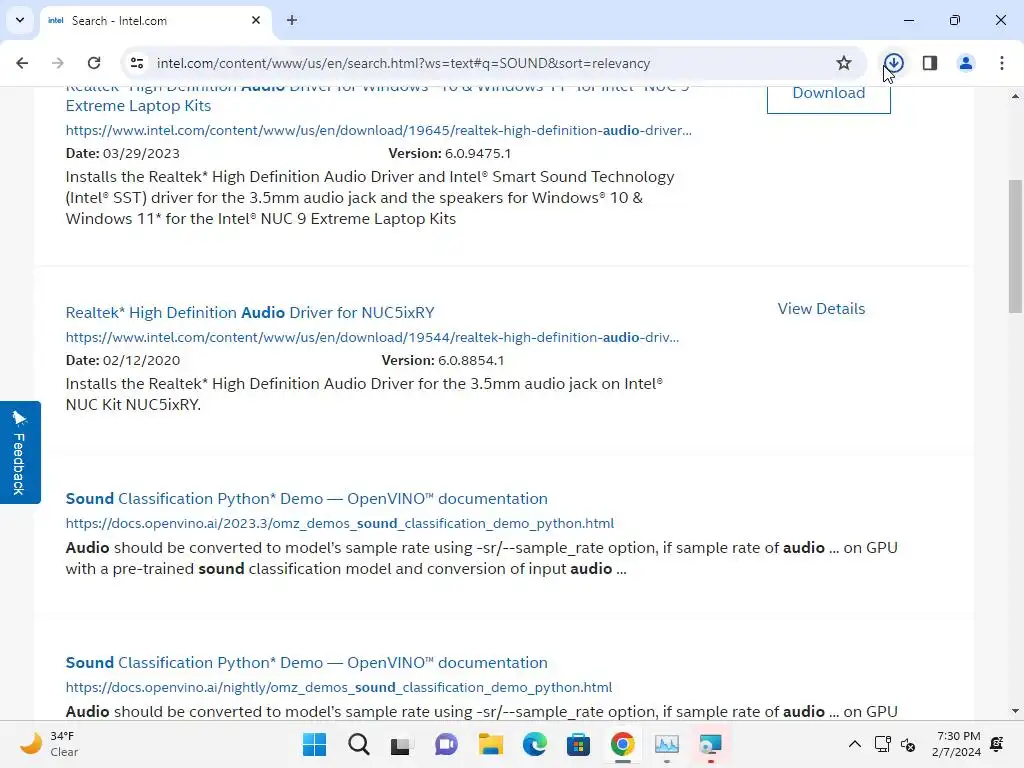Click the forward navigation arrow

57,63
